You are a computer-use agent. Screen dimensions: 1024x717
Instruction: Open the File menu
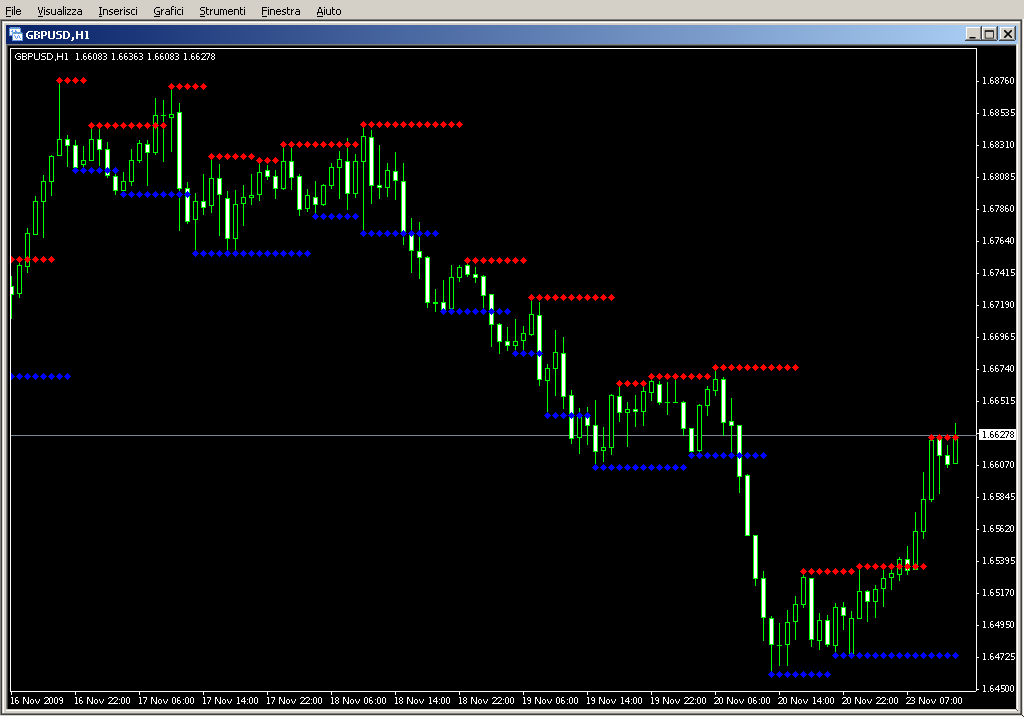click(13, 11)
